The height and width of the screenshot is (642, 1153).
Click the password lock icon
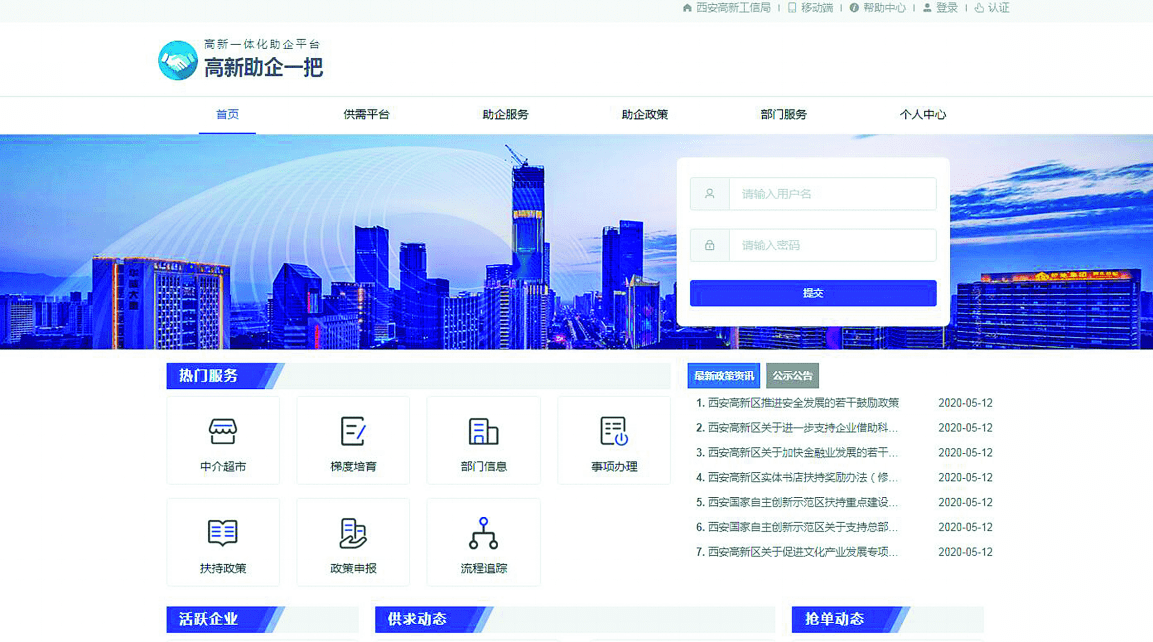pyautogui.click(x=708, y=245)
